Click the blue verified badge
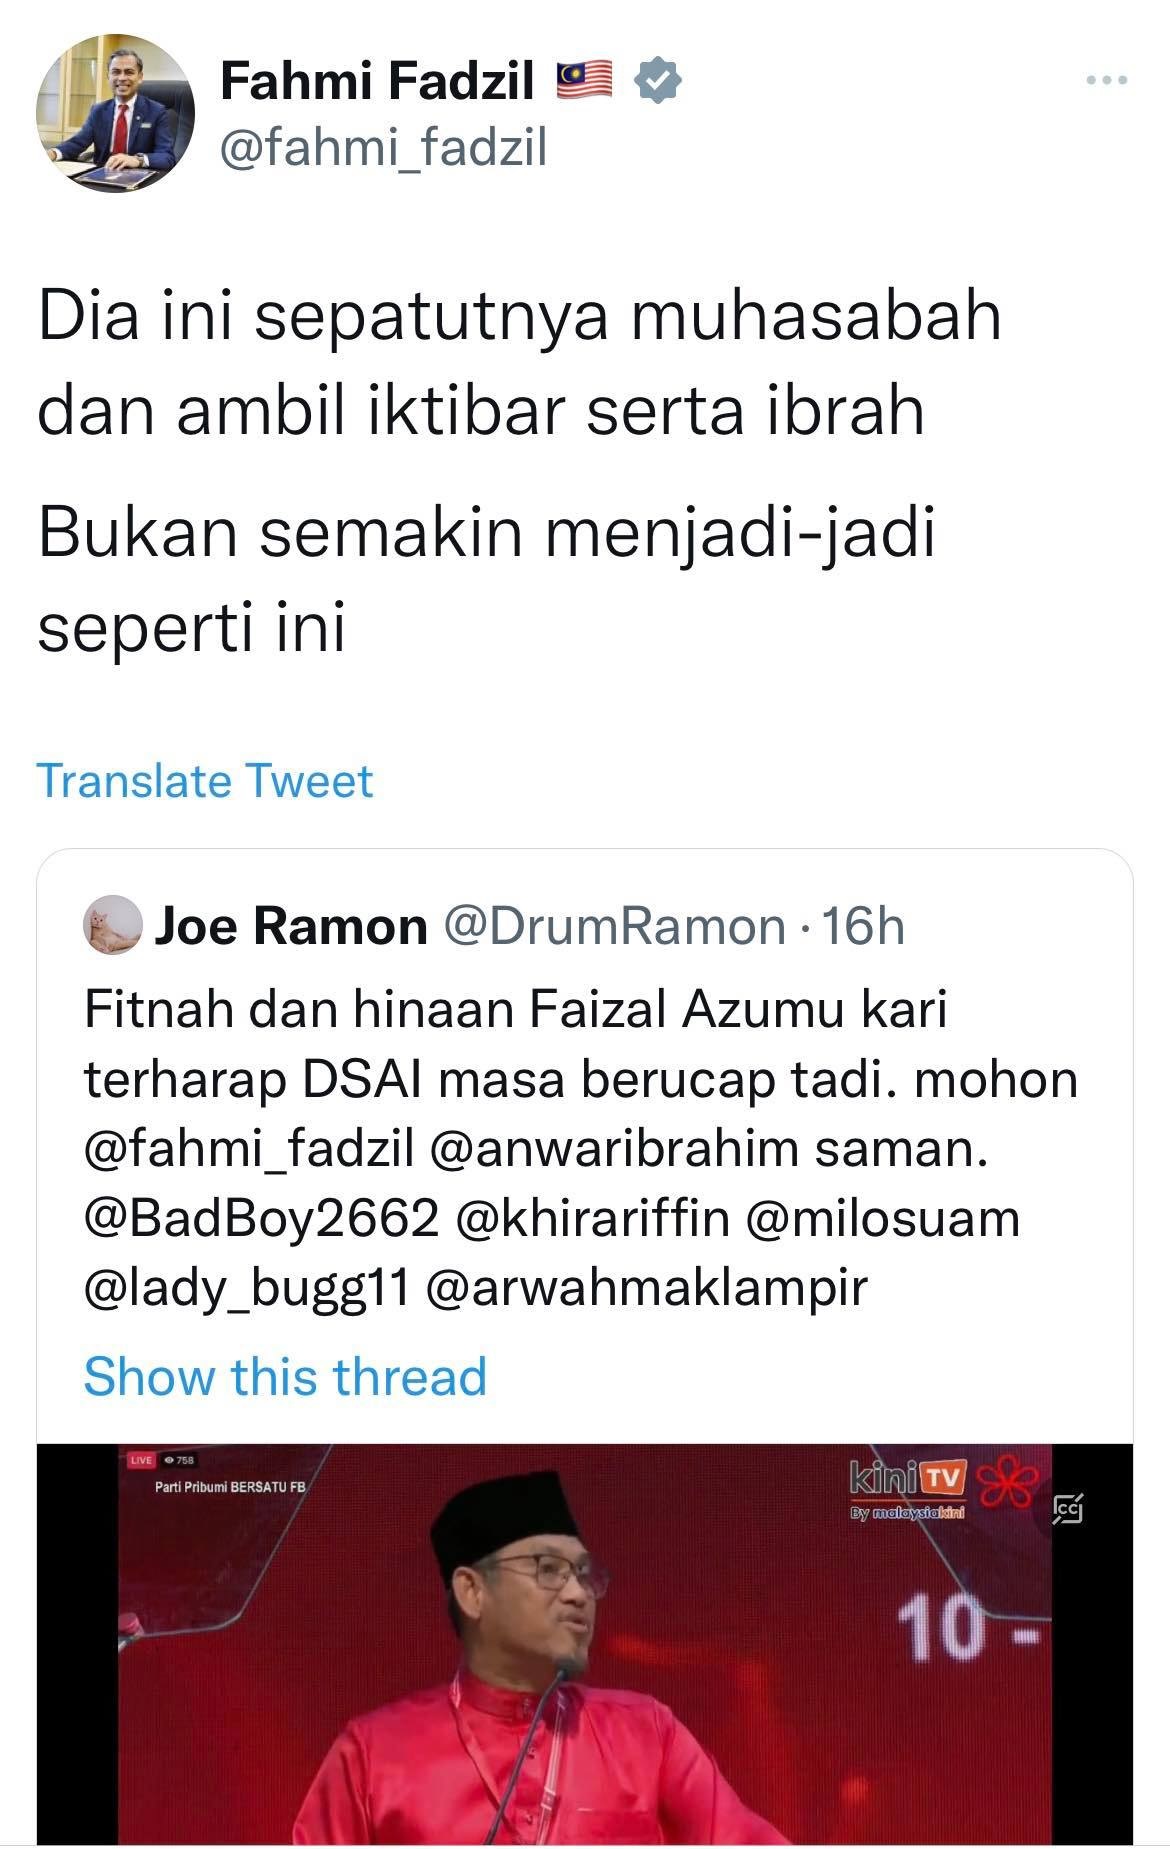Screen dimensions: 1170x1849 pos(659,81)
